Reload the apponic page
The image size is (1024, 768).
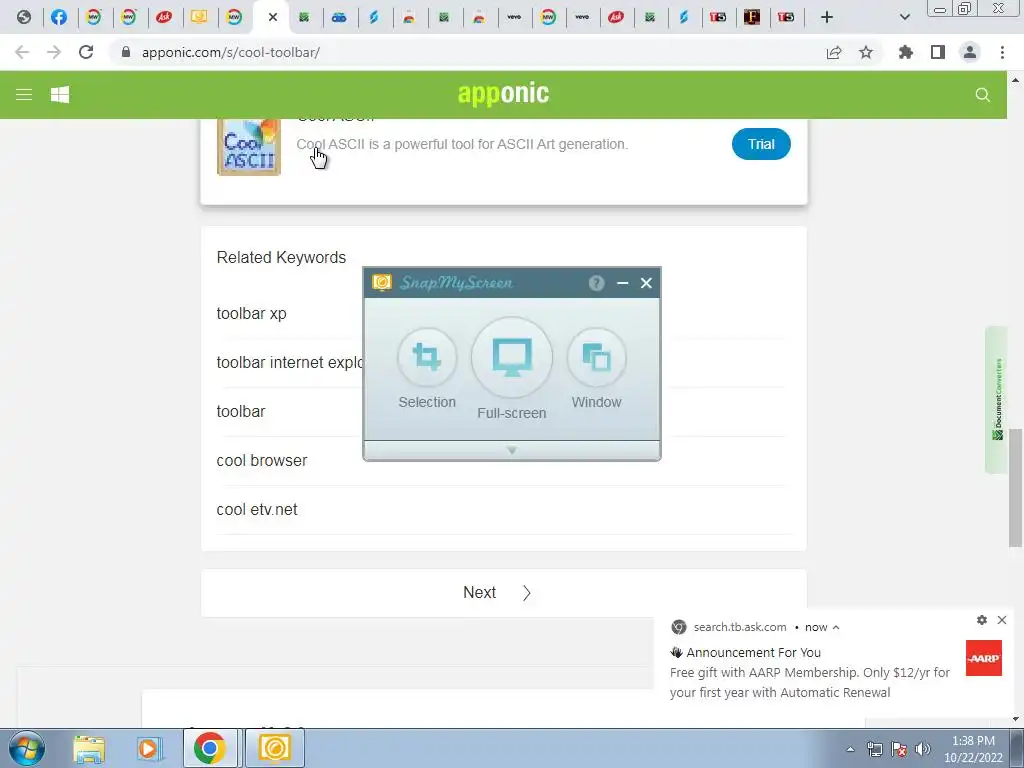click(x=86, y=52)
